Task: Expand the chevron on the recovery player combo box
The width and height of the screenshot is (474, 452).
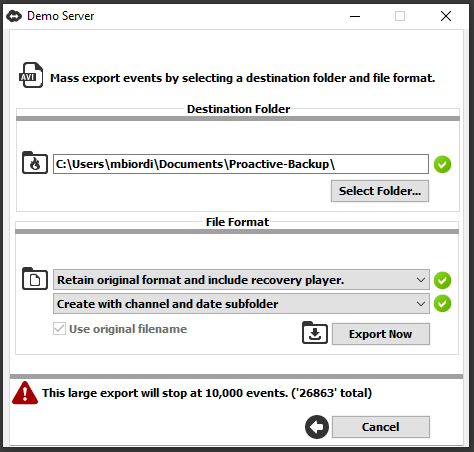Action: (421, 280)
